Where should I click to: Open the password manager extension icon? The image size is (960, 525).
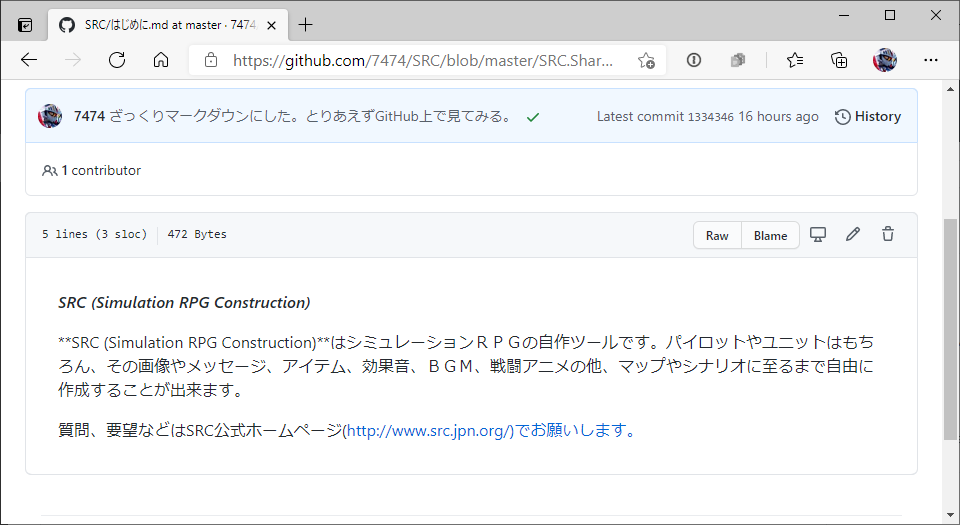(694, 60)
